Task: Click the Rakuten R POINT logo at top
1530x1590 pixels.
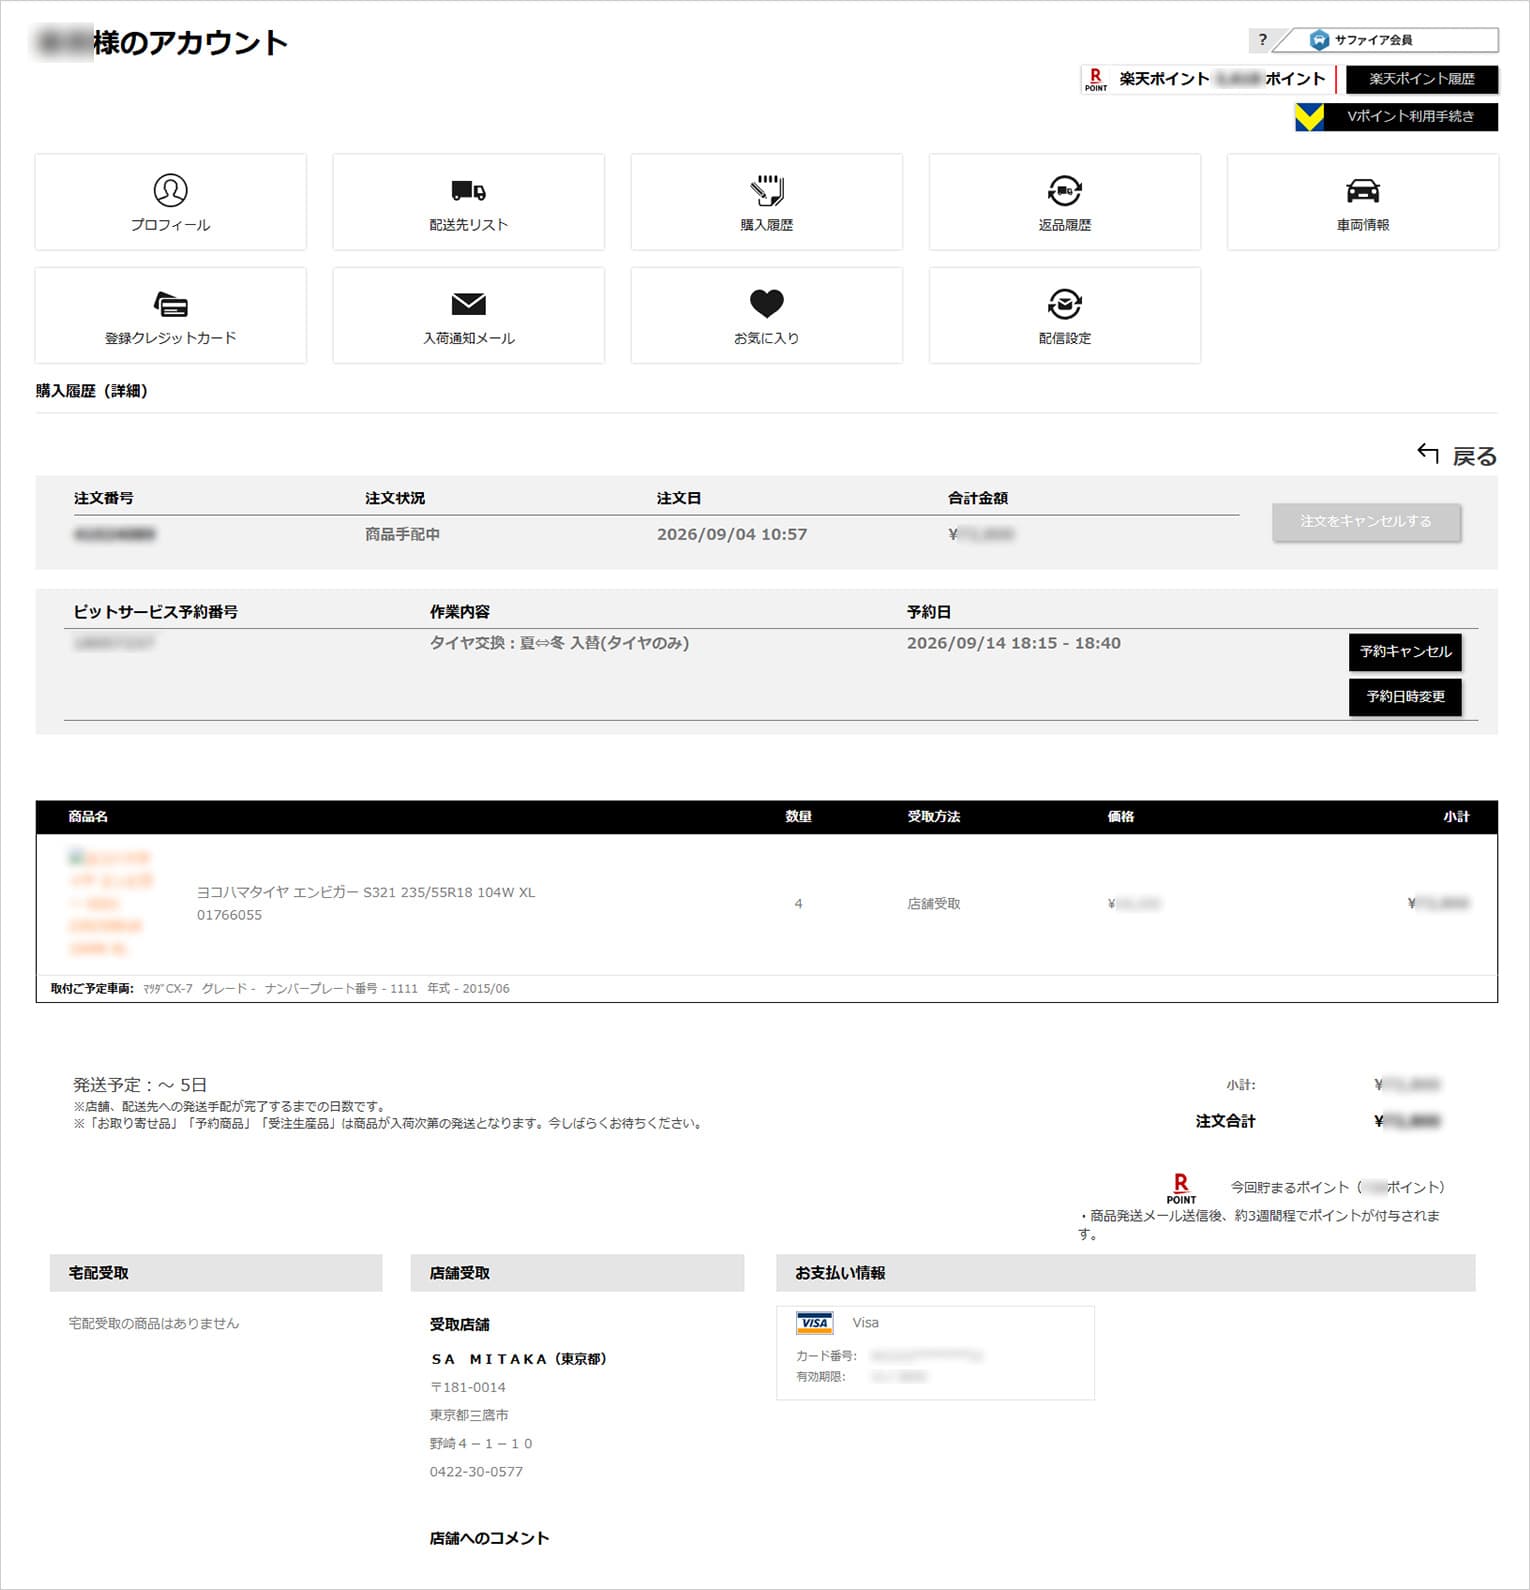Action: click(x=1096, y=79)
